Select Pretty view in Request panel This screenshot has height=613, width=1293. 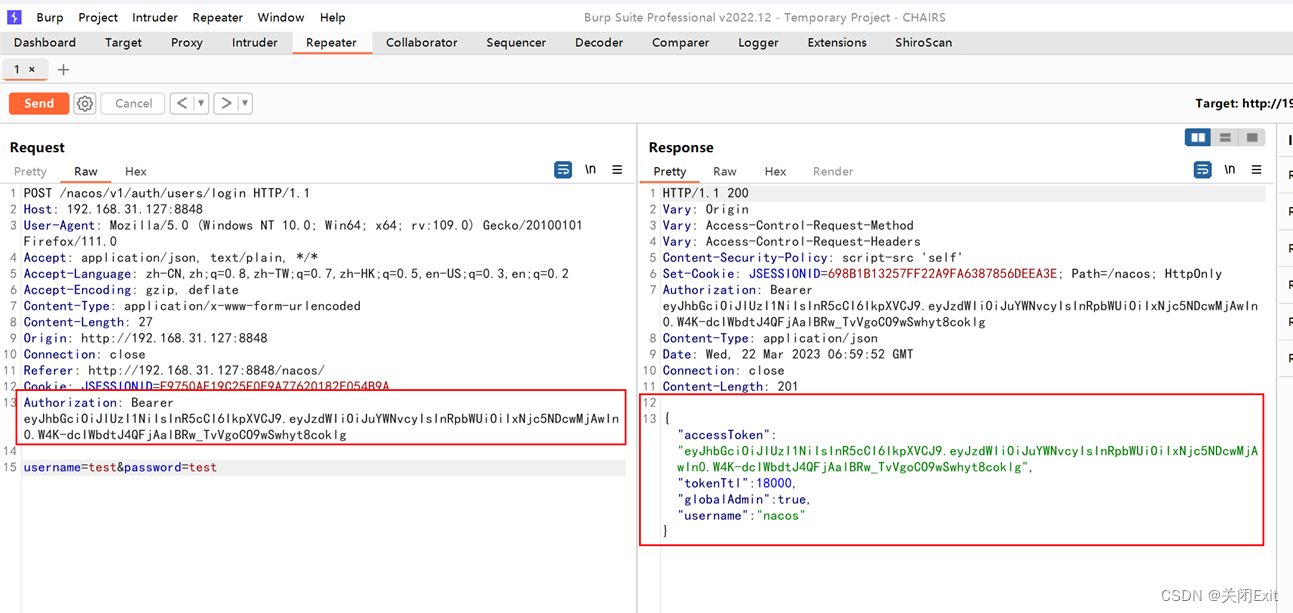point(30,171)
